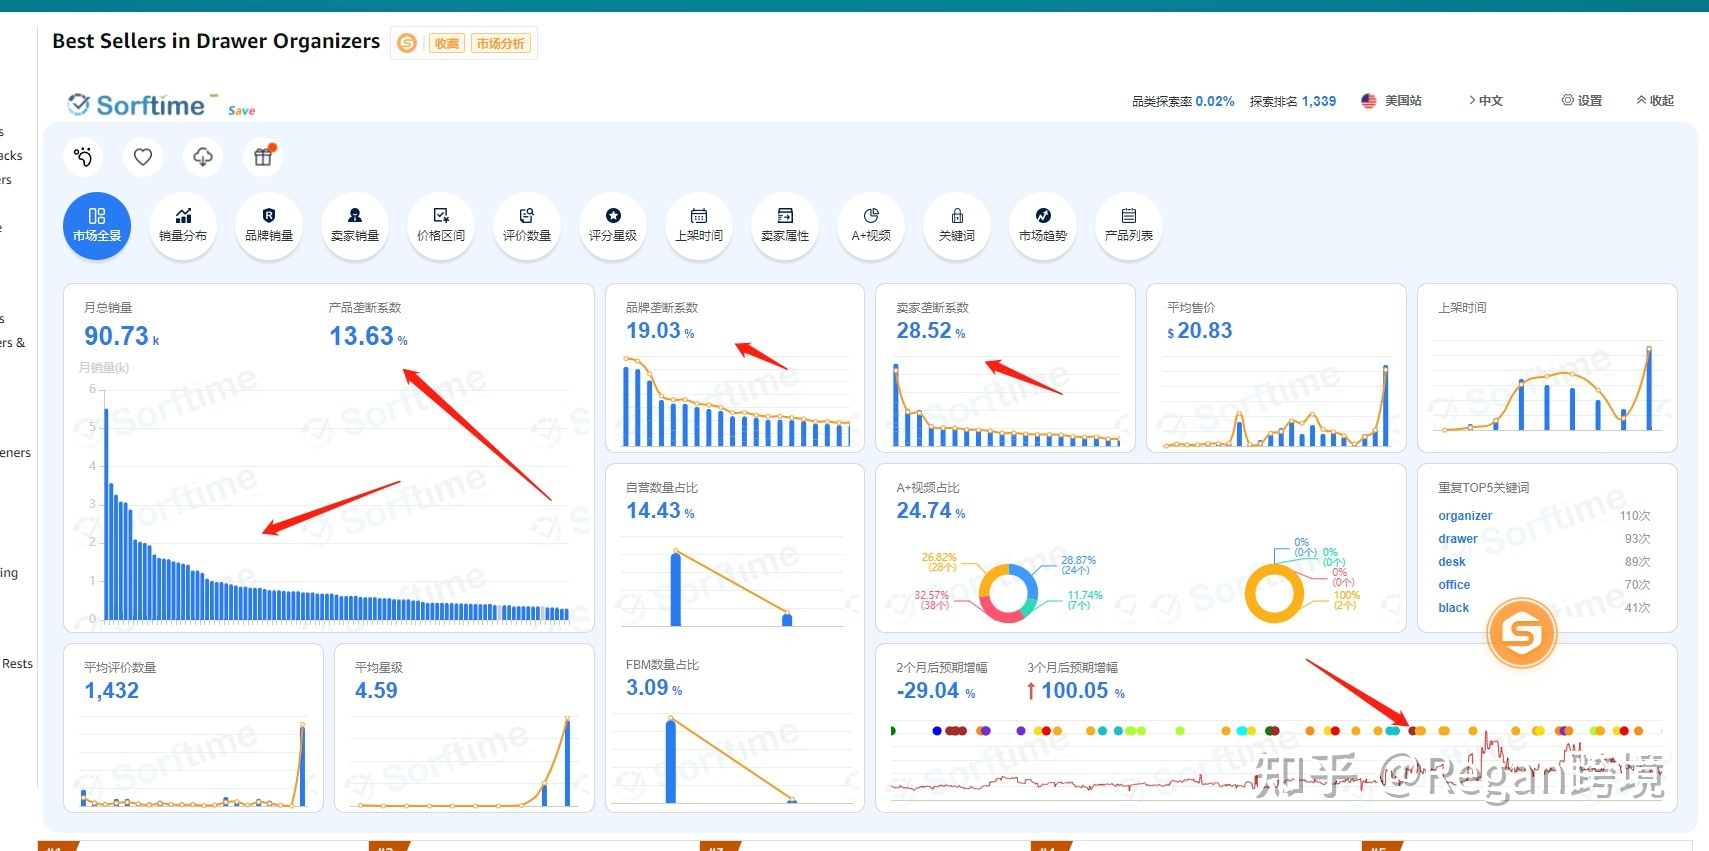1709x851 pixels.
Task: Open the 关键词 keywords tab
Action: point(957,226)
